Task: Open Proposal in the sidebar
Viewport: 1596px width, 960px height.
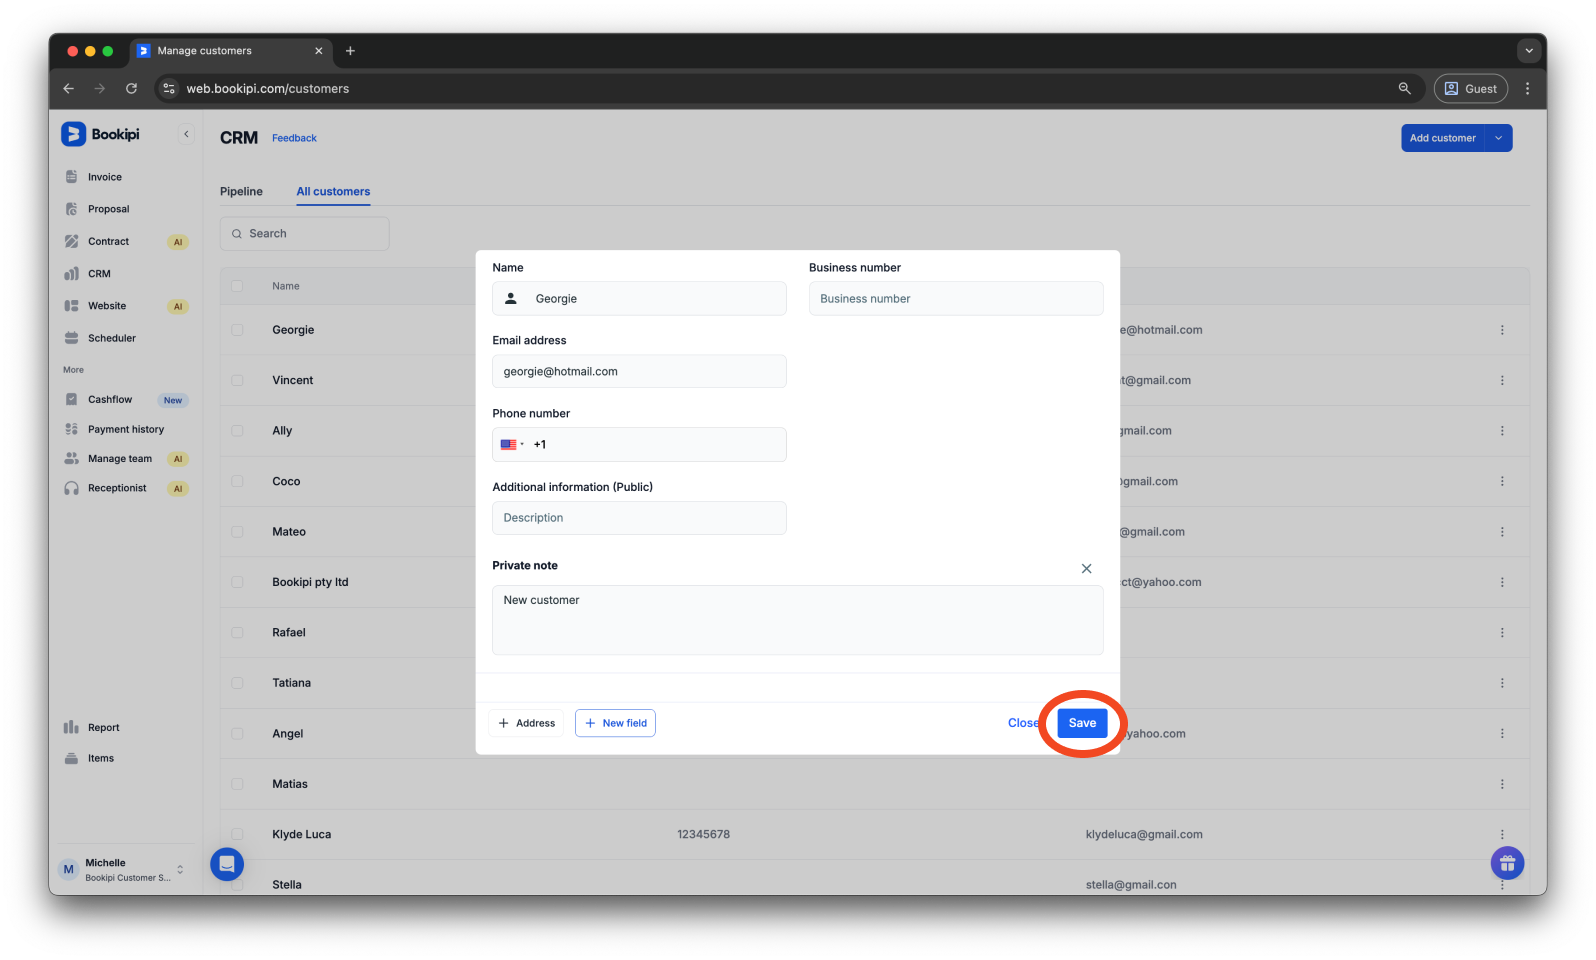Action: 108,209
